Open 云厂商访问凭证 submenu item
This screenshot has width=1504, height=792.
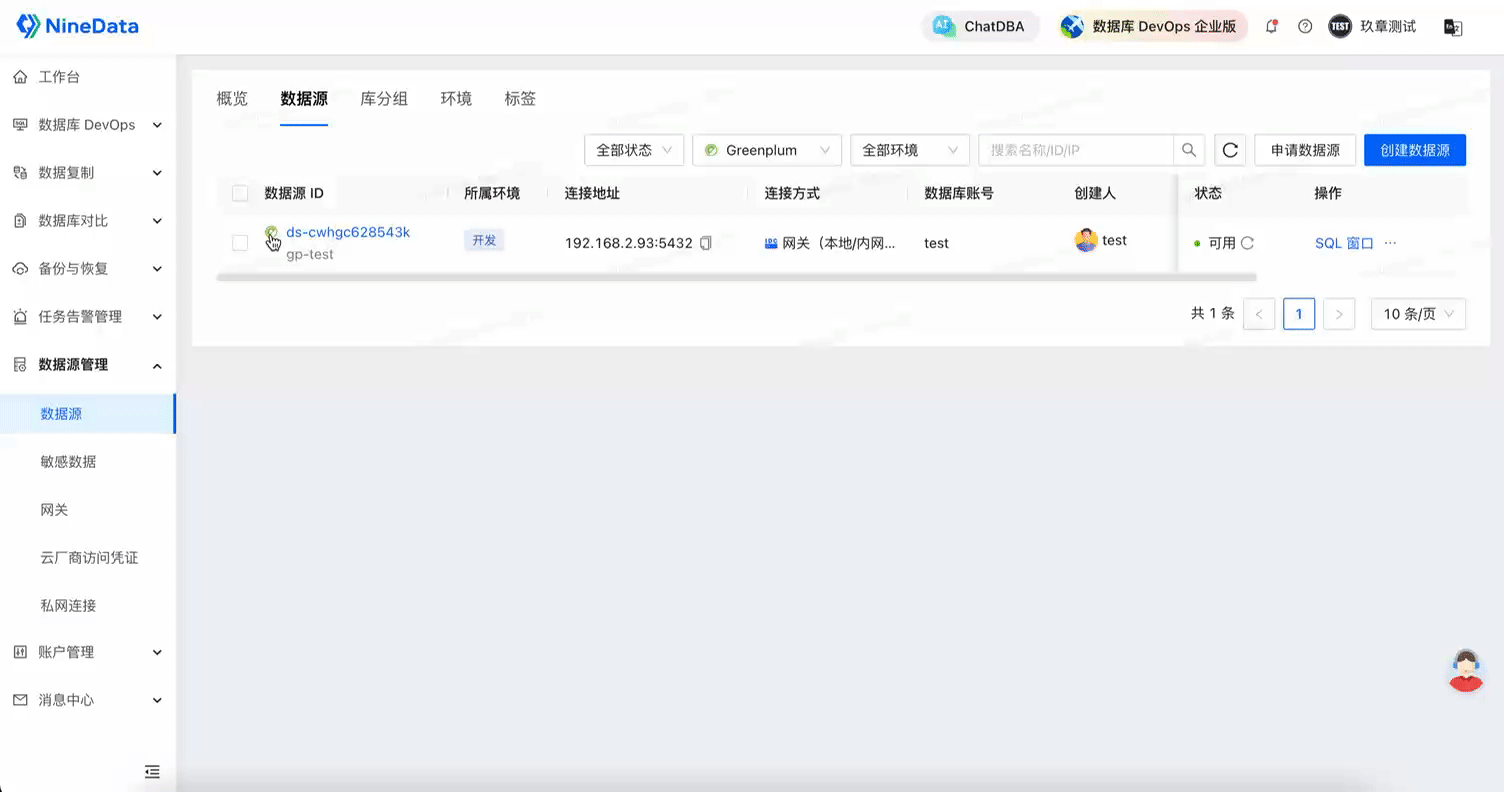tap(88, 557)
